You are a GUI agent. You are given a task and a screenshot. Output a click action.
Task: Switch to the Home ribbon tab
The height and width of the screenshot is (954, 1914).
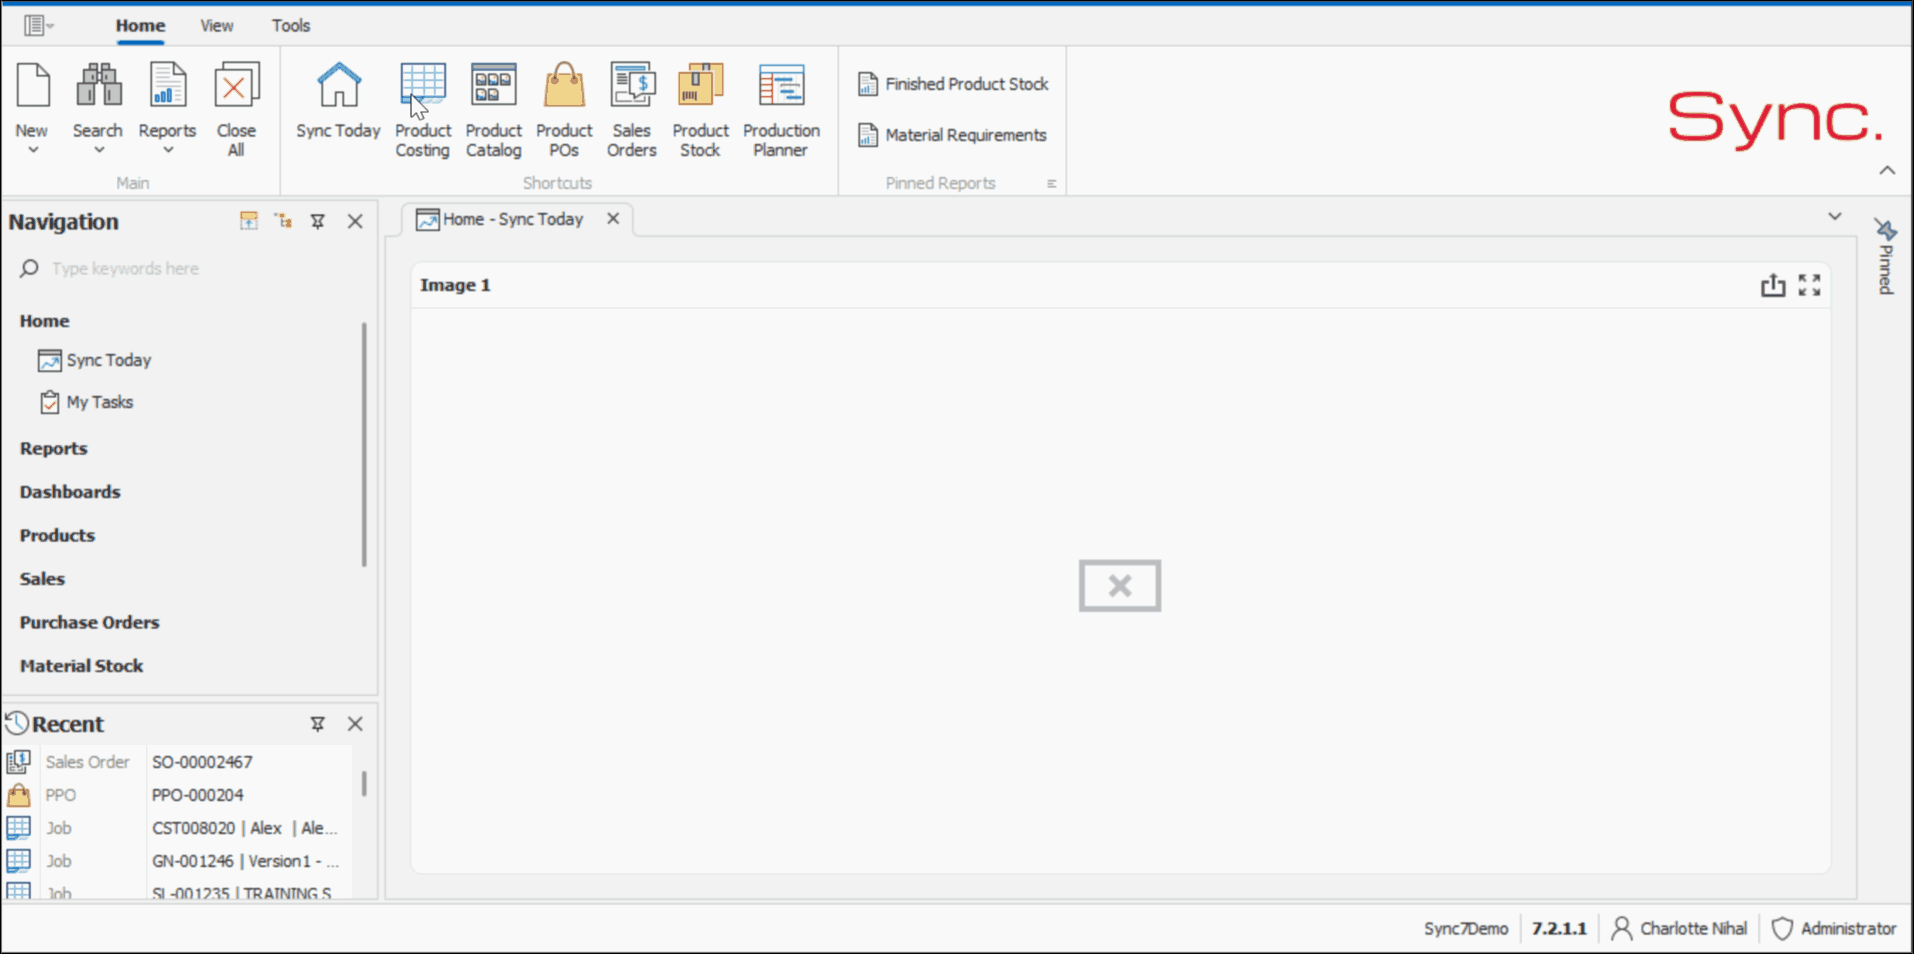[x=140, y=25]
